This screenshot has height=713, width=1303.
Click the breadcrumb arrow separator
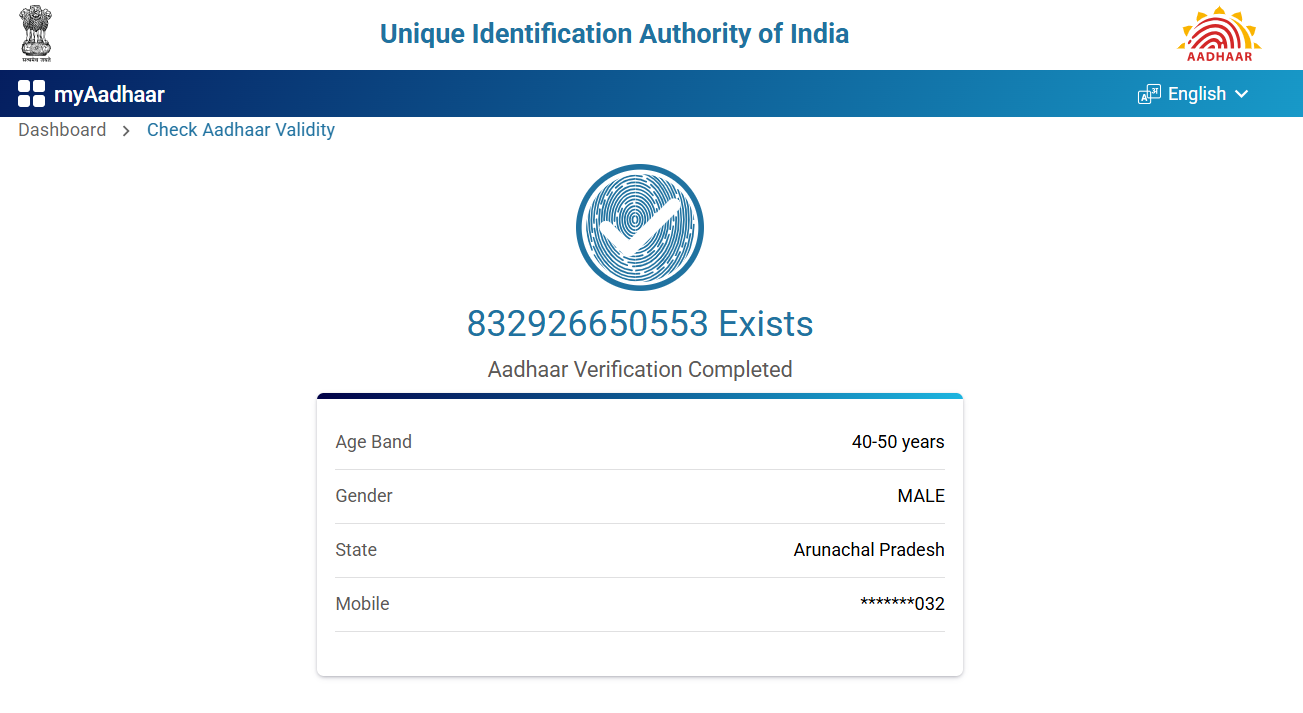coord(127,130)
